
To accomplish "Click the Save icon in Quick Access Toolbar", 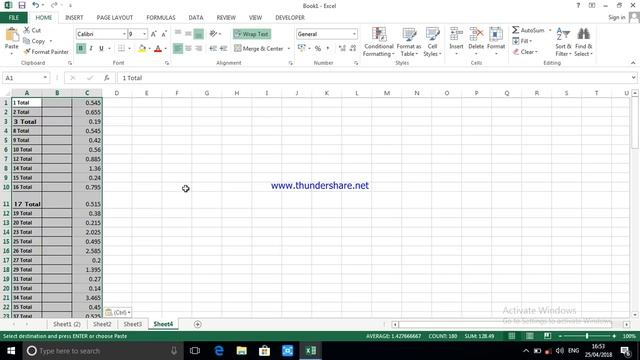I will tap(22, 5).
